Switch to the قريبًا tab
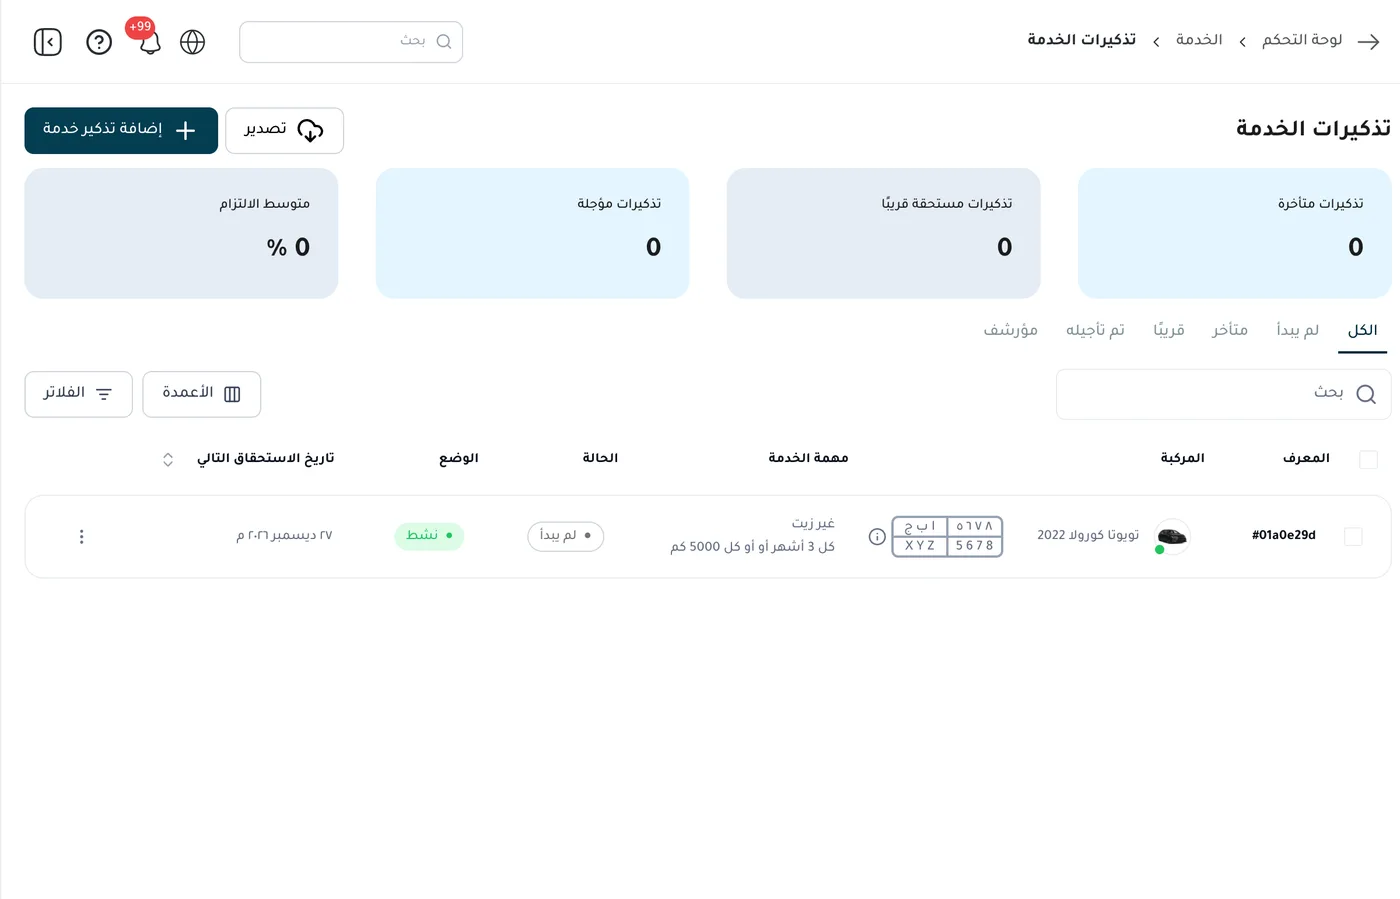 [x=1169, y=331]
